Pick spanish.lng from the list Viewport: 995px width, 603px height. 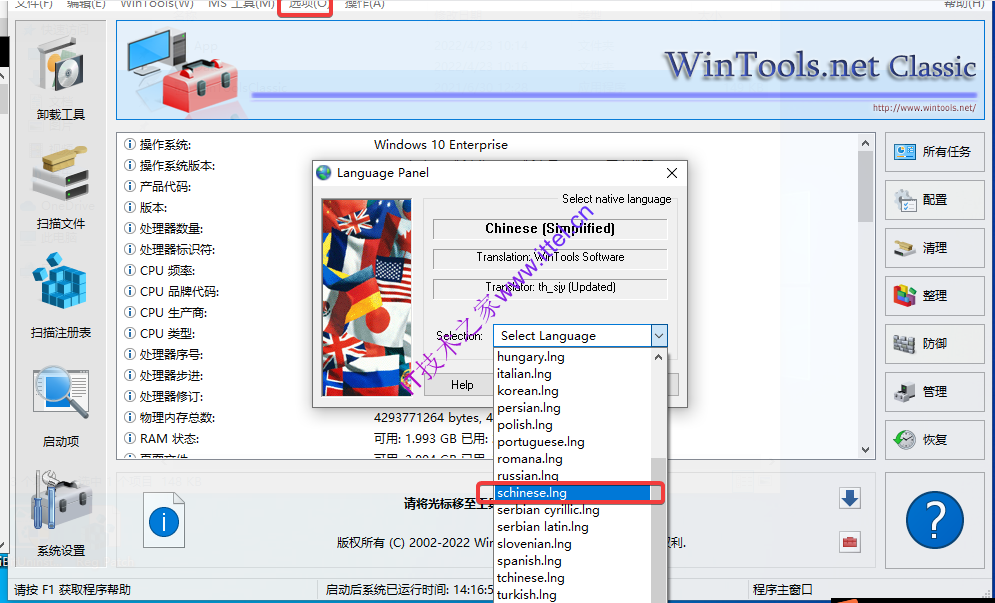pos(573,561)
